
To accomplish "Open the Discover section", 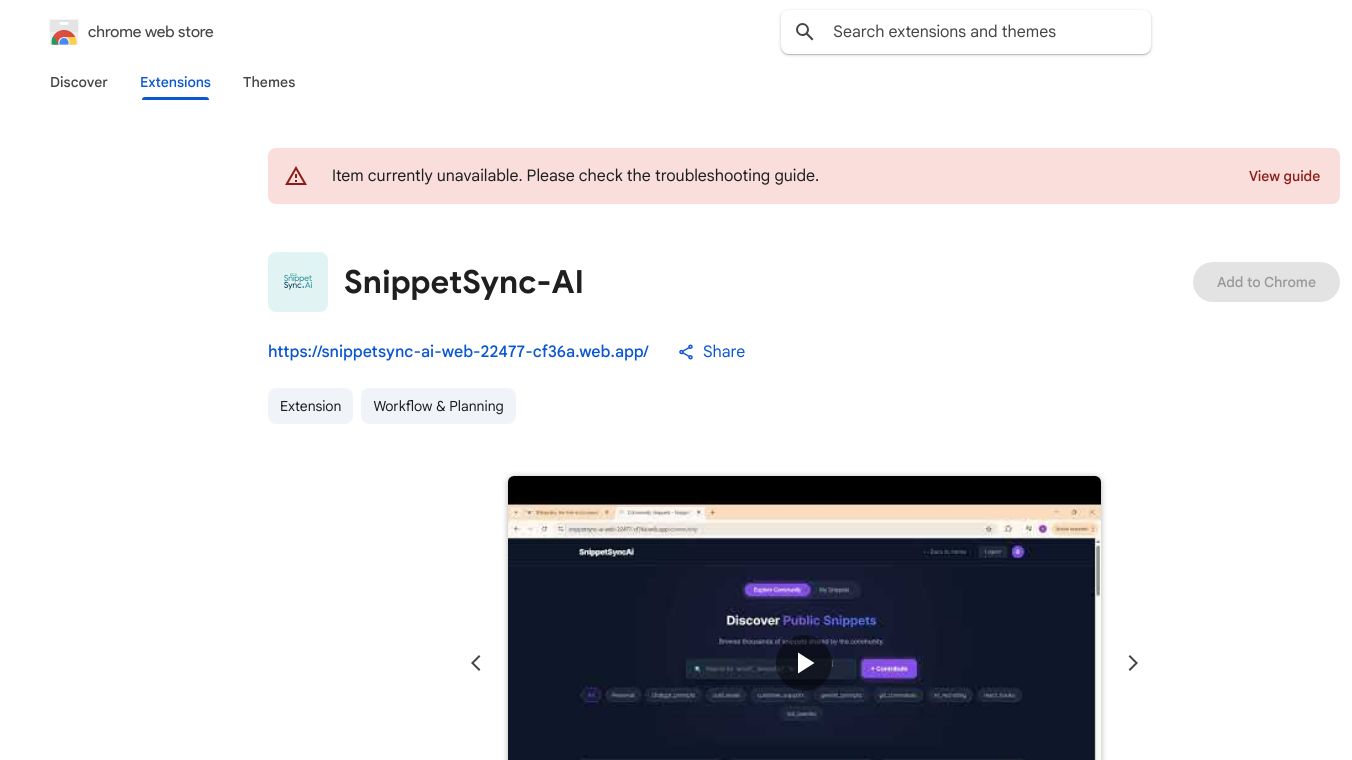I will [78, 82].
